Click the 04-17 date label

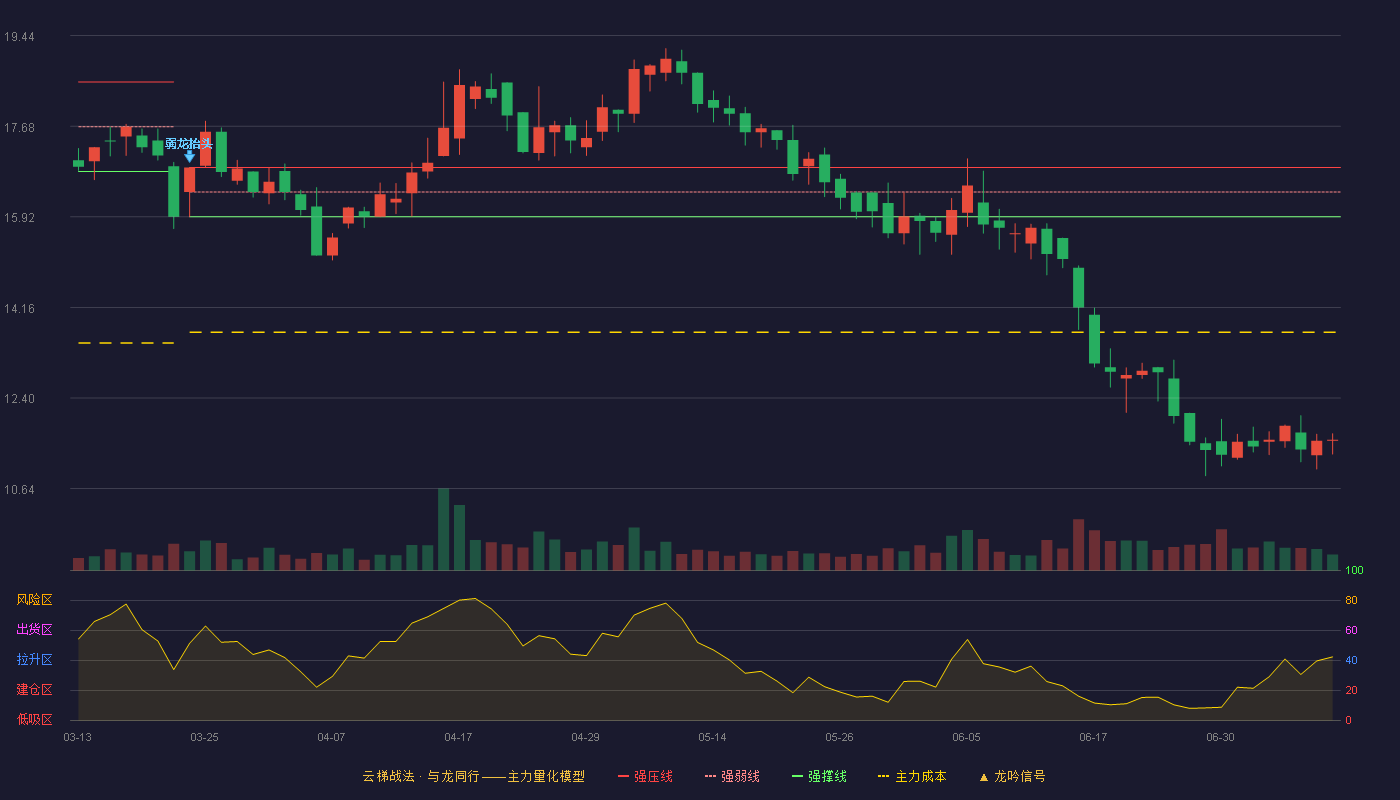[458, 737]
